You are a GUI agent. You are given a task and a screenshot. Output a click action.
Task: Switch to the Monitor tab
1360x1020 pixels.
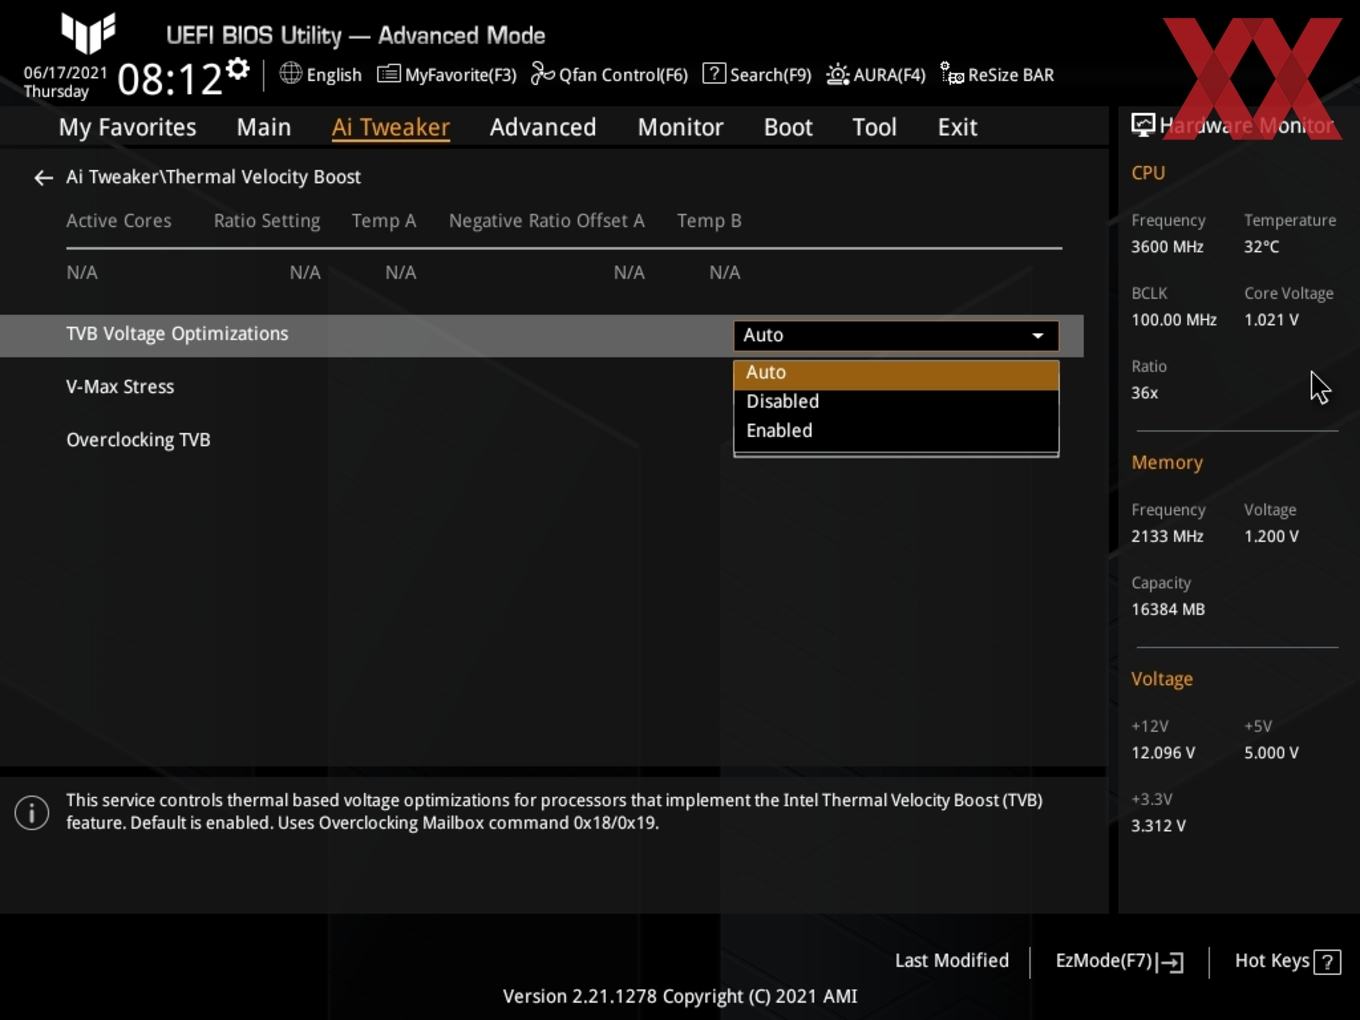pyautogui.click(x=680, y=127)
